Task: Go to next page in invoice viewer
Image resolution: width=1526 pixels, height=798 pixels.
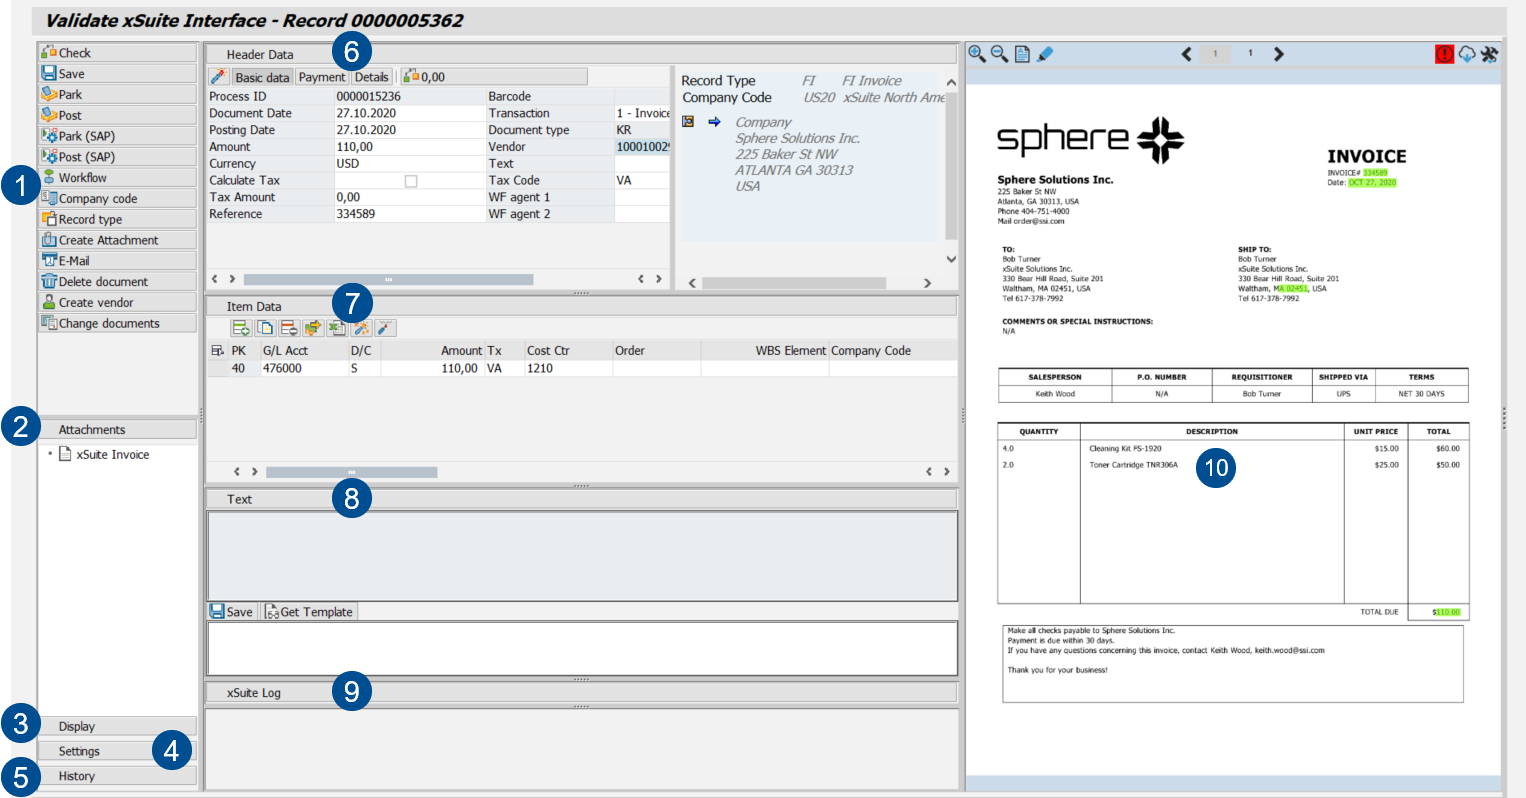Action: point(1279,54)
